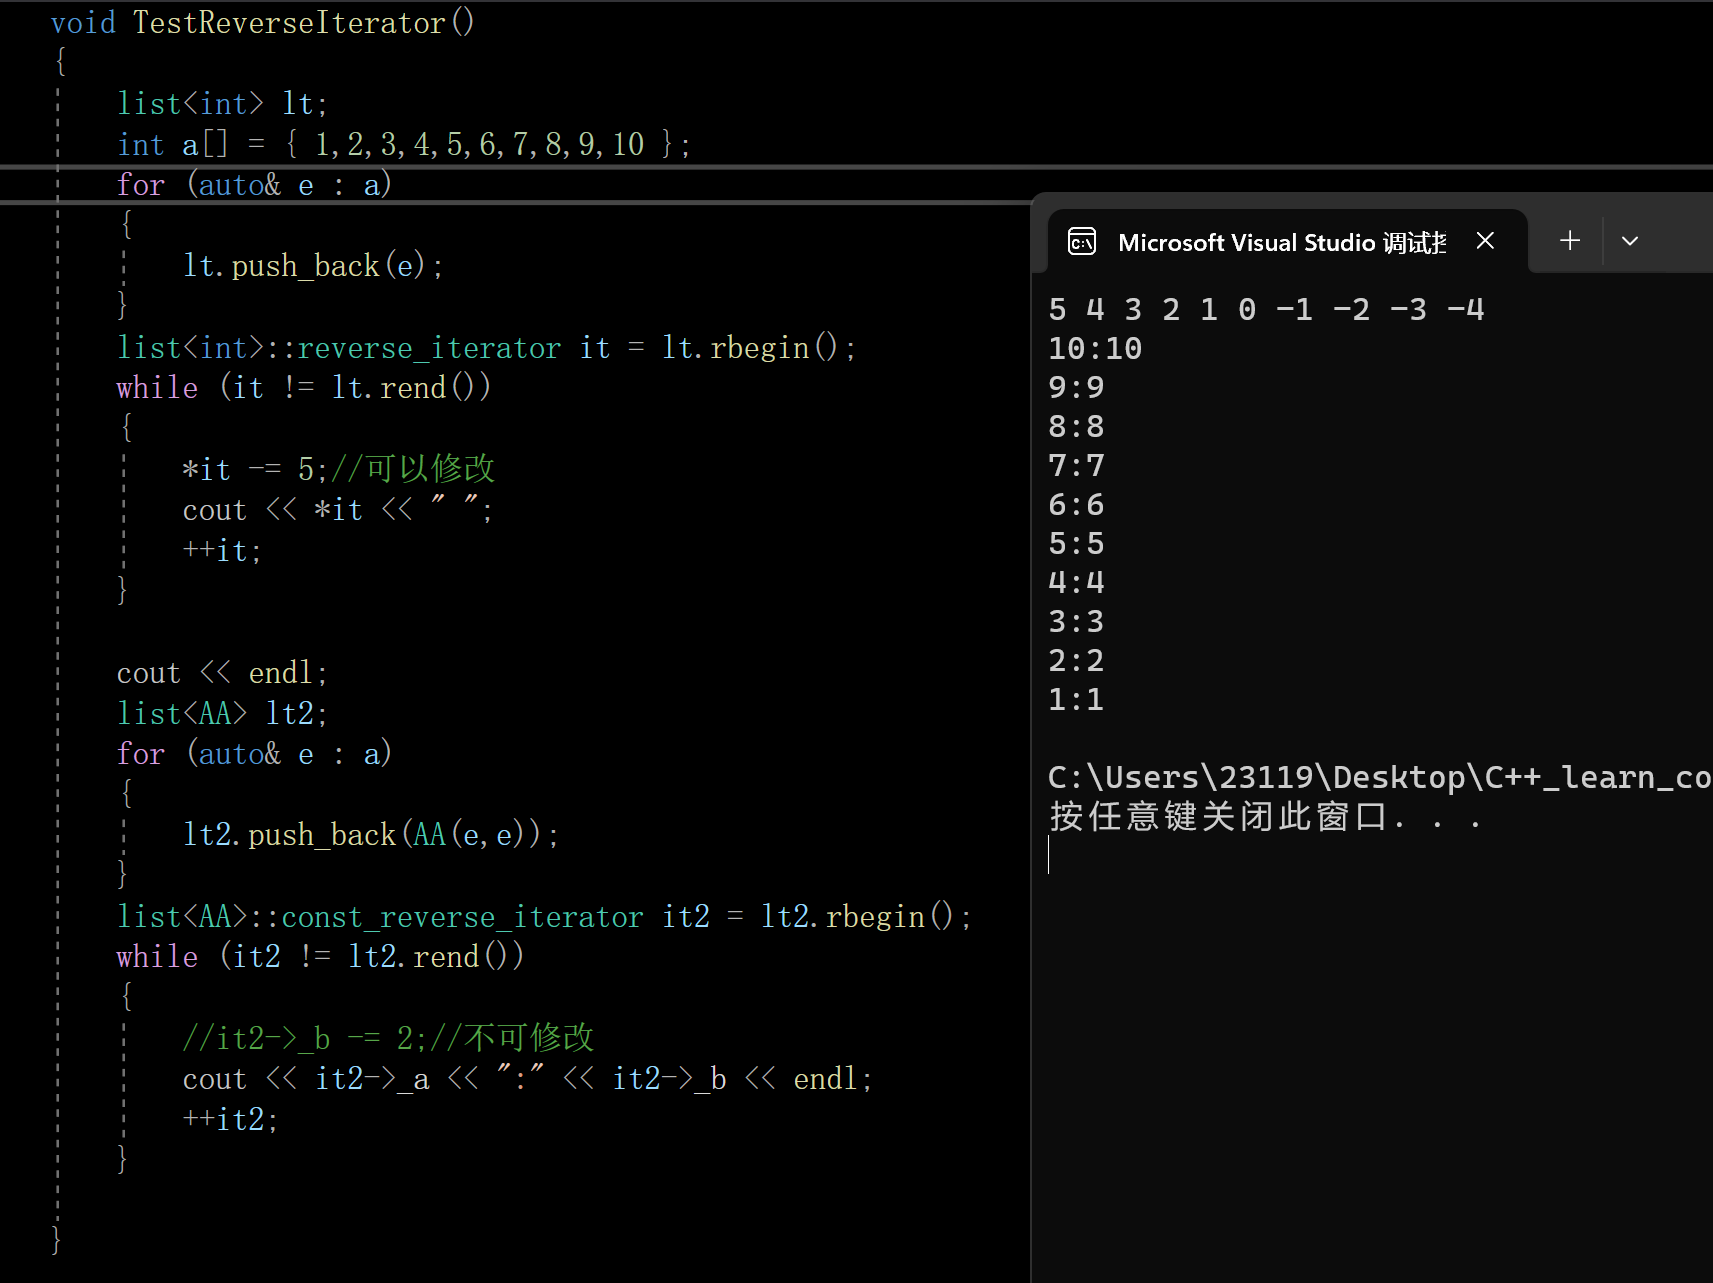The image size is (1713, 1283).
Task: Click console output '2:2'
Action: [x=1076, y=661]
